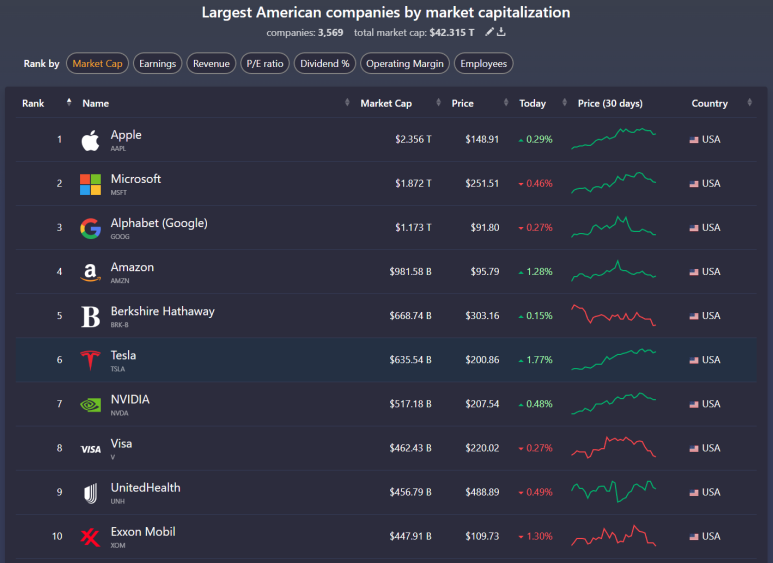
Task: Rank by Dividend %
Action: point(324,64)
